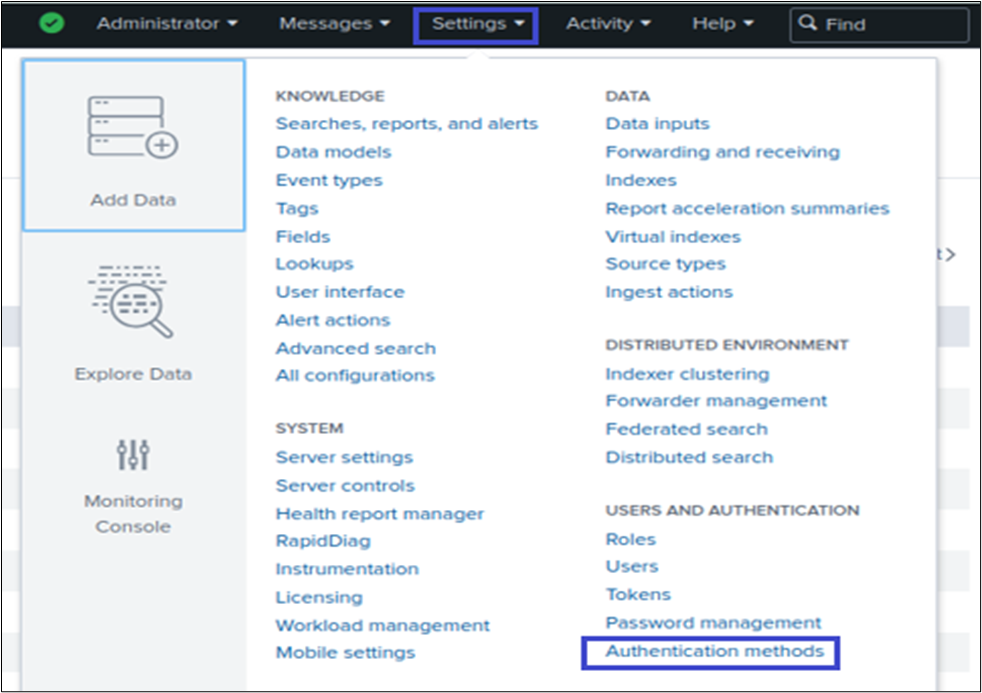The height and width of the screenshot is (693, 982).
Task: Type in the Find search field
Action: [x=890, y=24]
